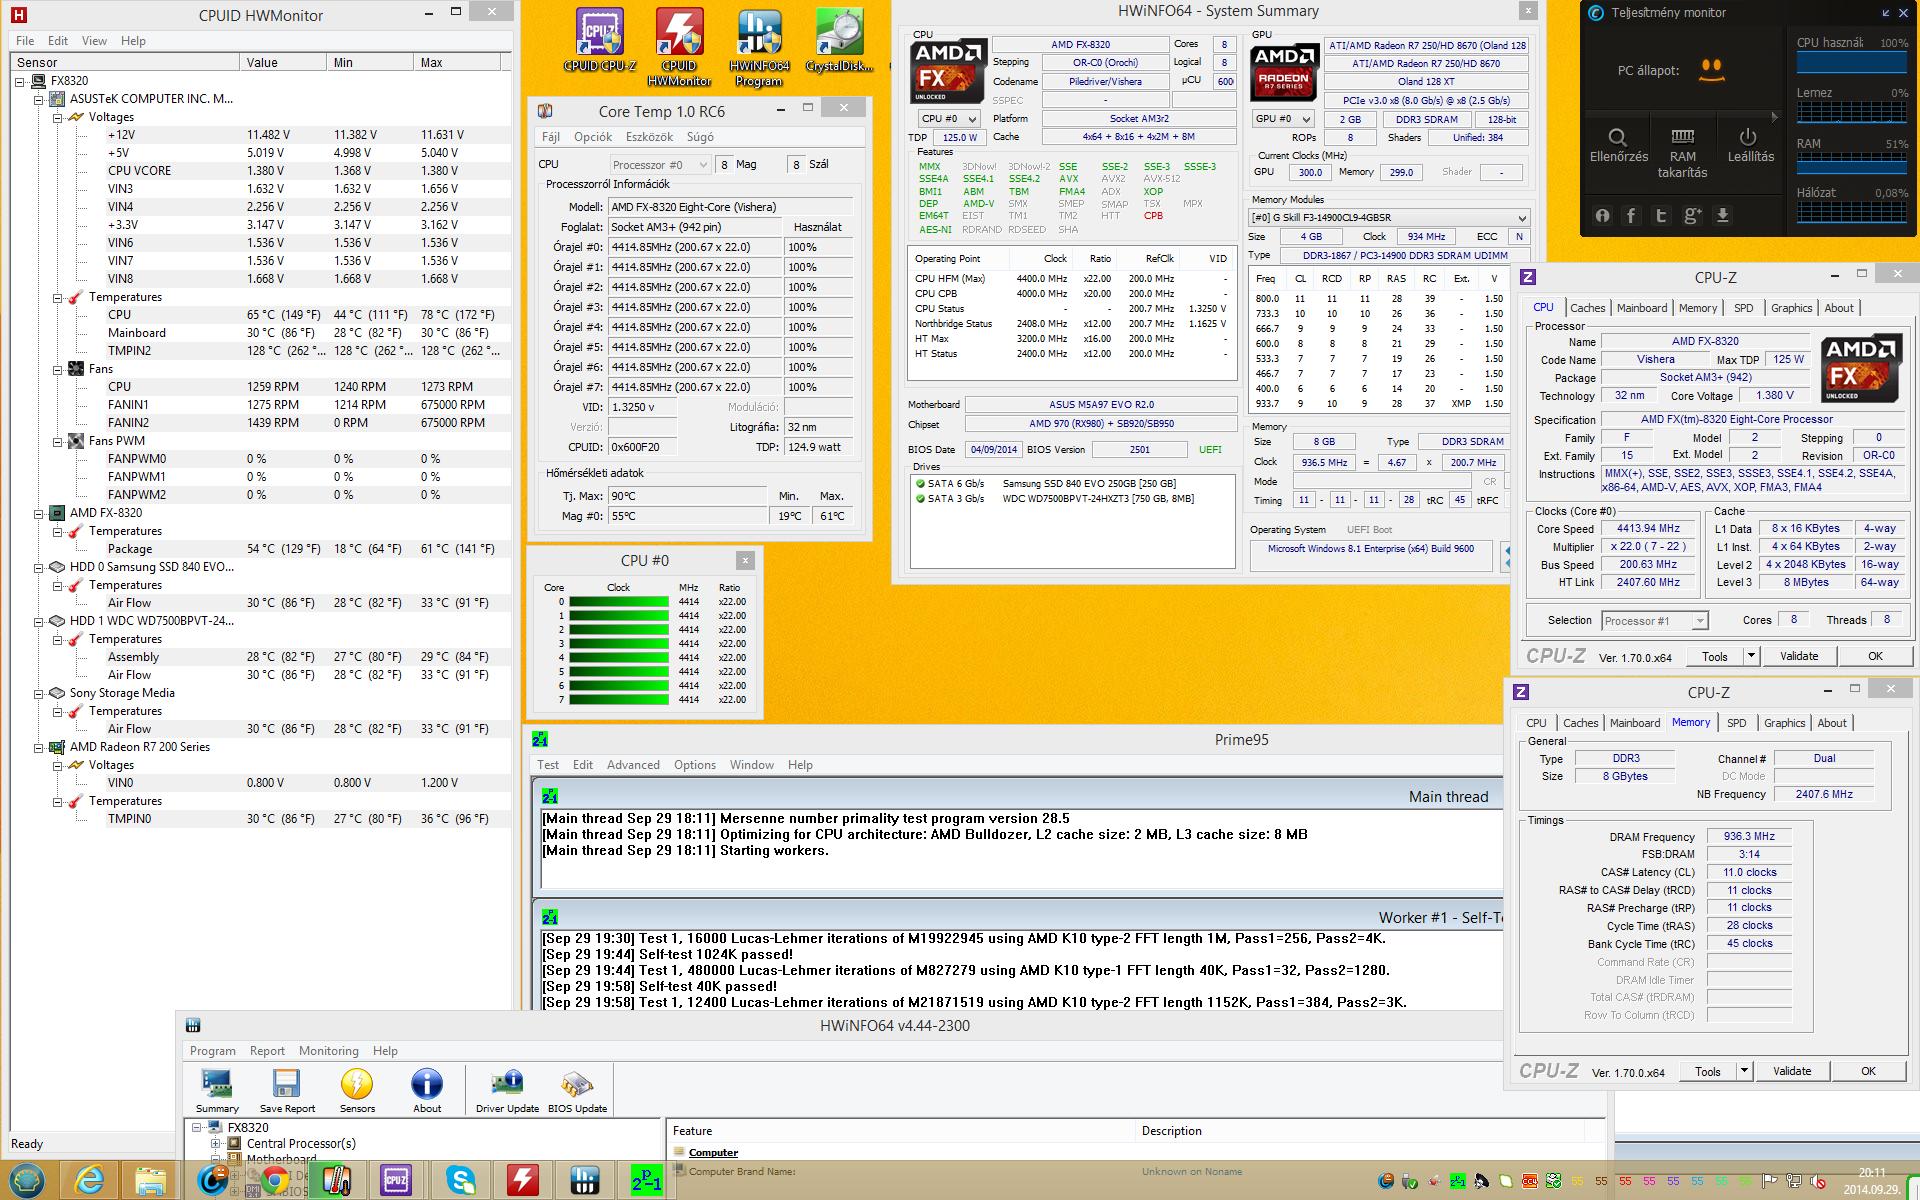Click Tools button in CPU-Z timings window
1920x1200 pixels.
[x=1707, y=1071]
